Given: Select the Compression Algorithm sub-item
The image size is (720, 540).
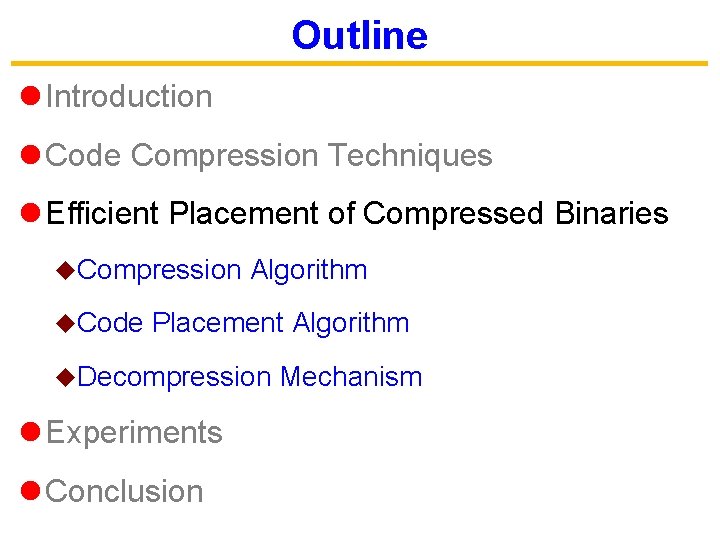Looking at the screenshot, I should pos(222,270).
